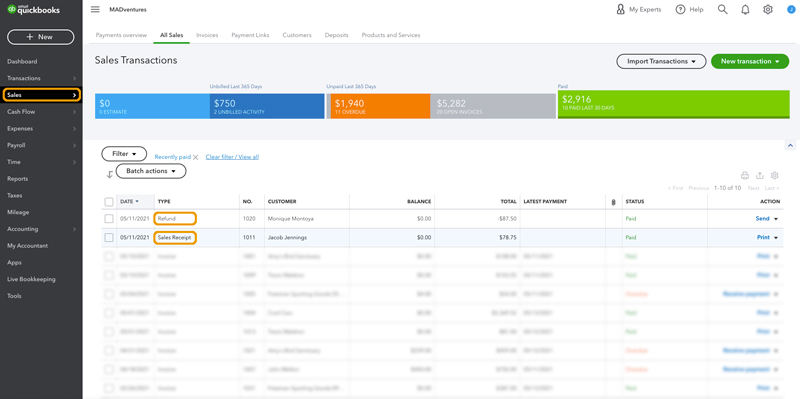Click the export icon above the table
Image resolution: width=800 pixels, height=399 pixels.
coord(760,176)
